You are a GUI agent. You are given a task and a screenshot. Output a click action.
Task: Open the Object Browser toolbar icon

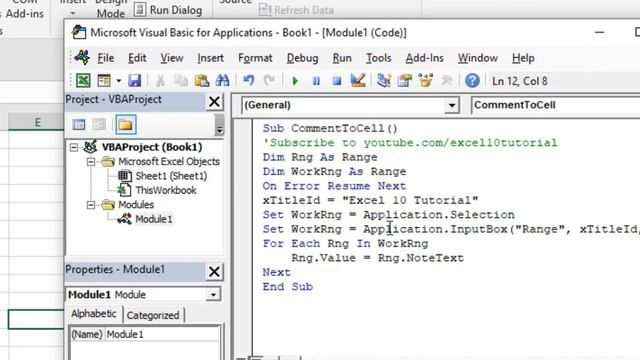pyautogui.click(x=425, y=81)
